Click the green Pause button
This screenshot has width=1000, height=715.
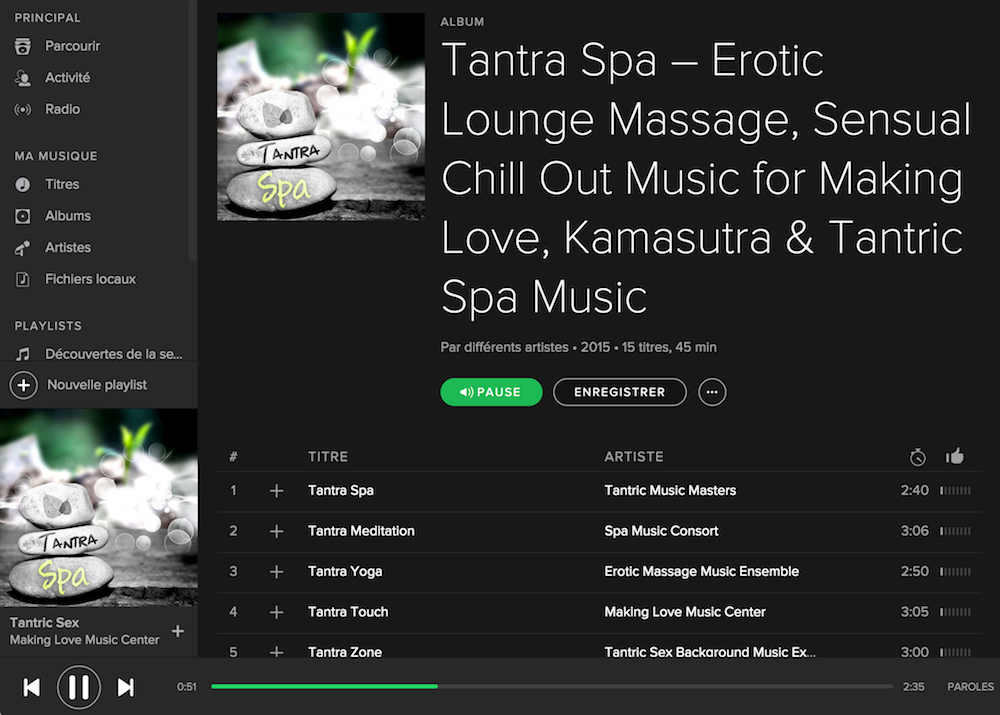(x=491, y=392)
